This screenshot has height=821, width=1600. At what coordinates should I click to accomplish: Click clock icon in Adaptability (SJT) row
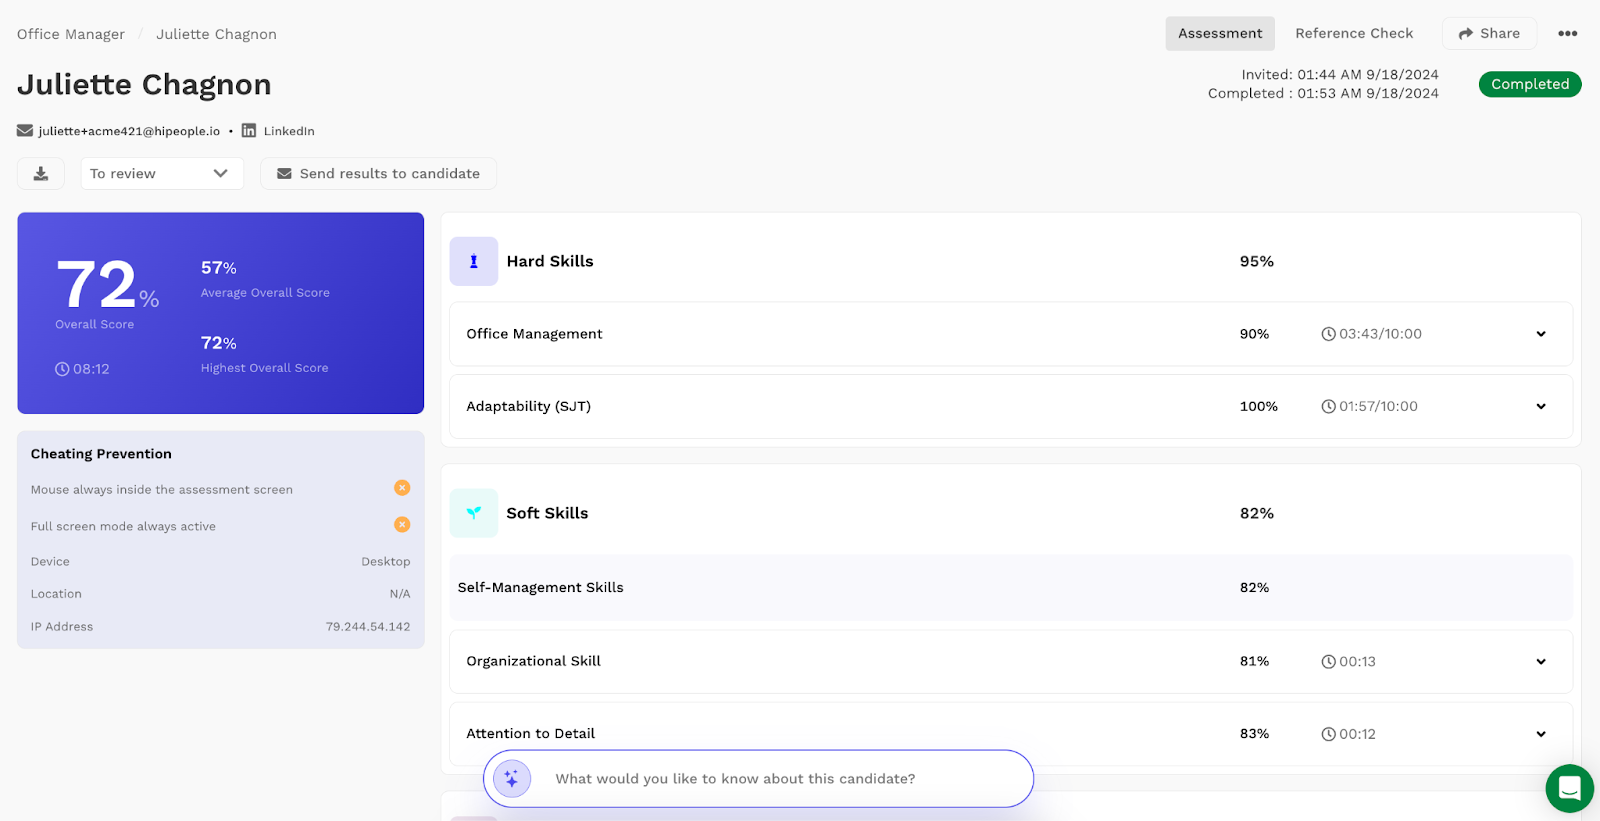click(x=1328, y=406)
